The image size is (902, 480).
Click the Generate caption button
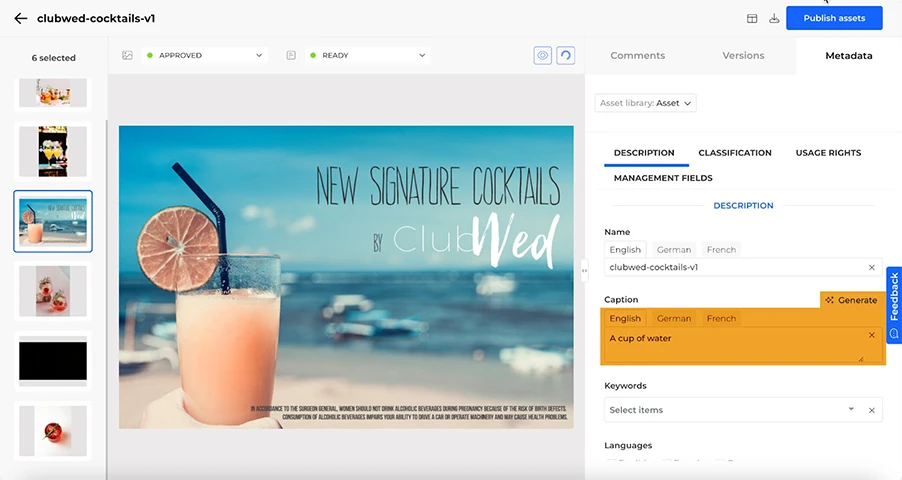coord(851,300)
